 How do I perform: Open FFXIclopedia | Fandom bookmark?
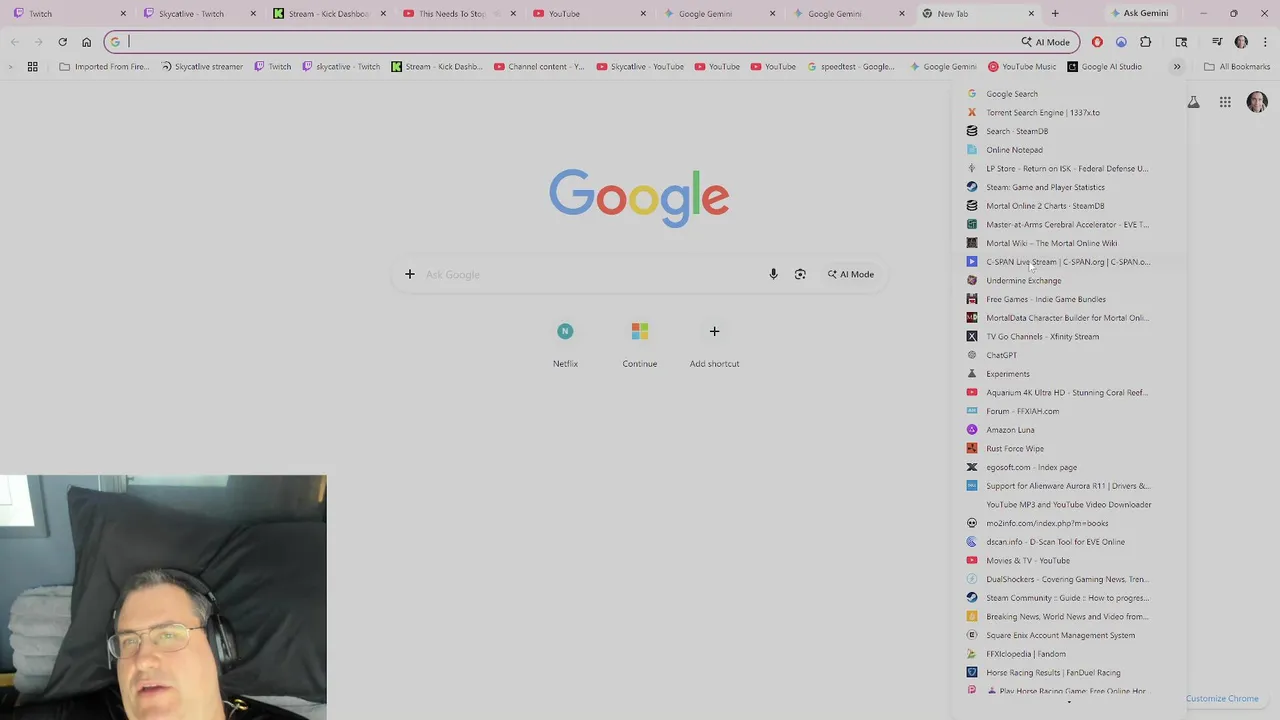click(1068, 654)
